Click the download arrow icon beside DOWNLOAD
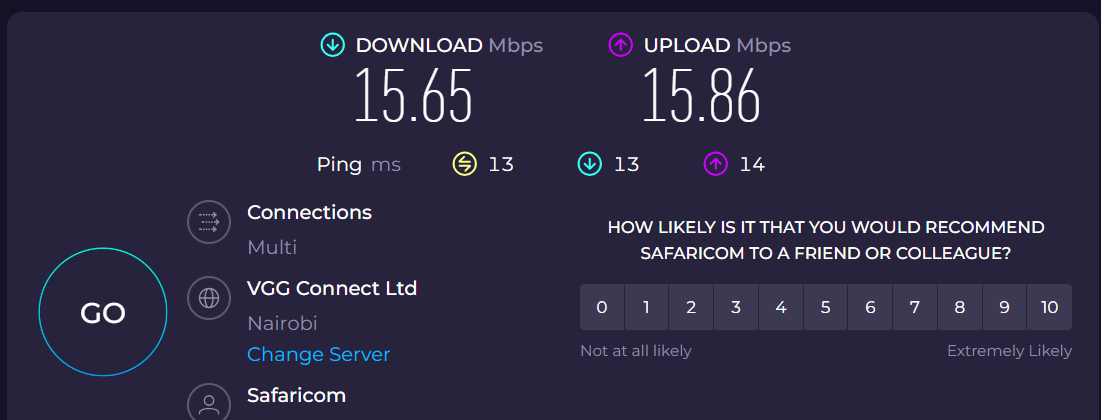The image size is (1101, 420). (332, 45)
